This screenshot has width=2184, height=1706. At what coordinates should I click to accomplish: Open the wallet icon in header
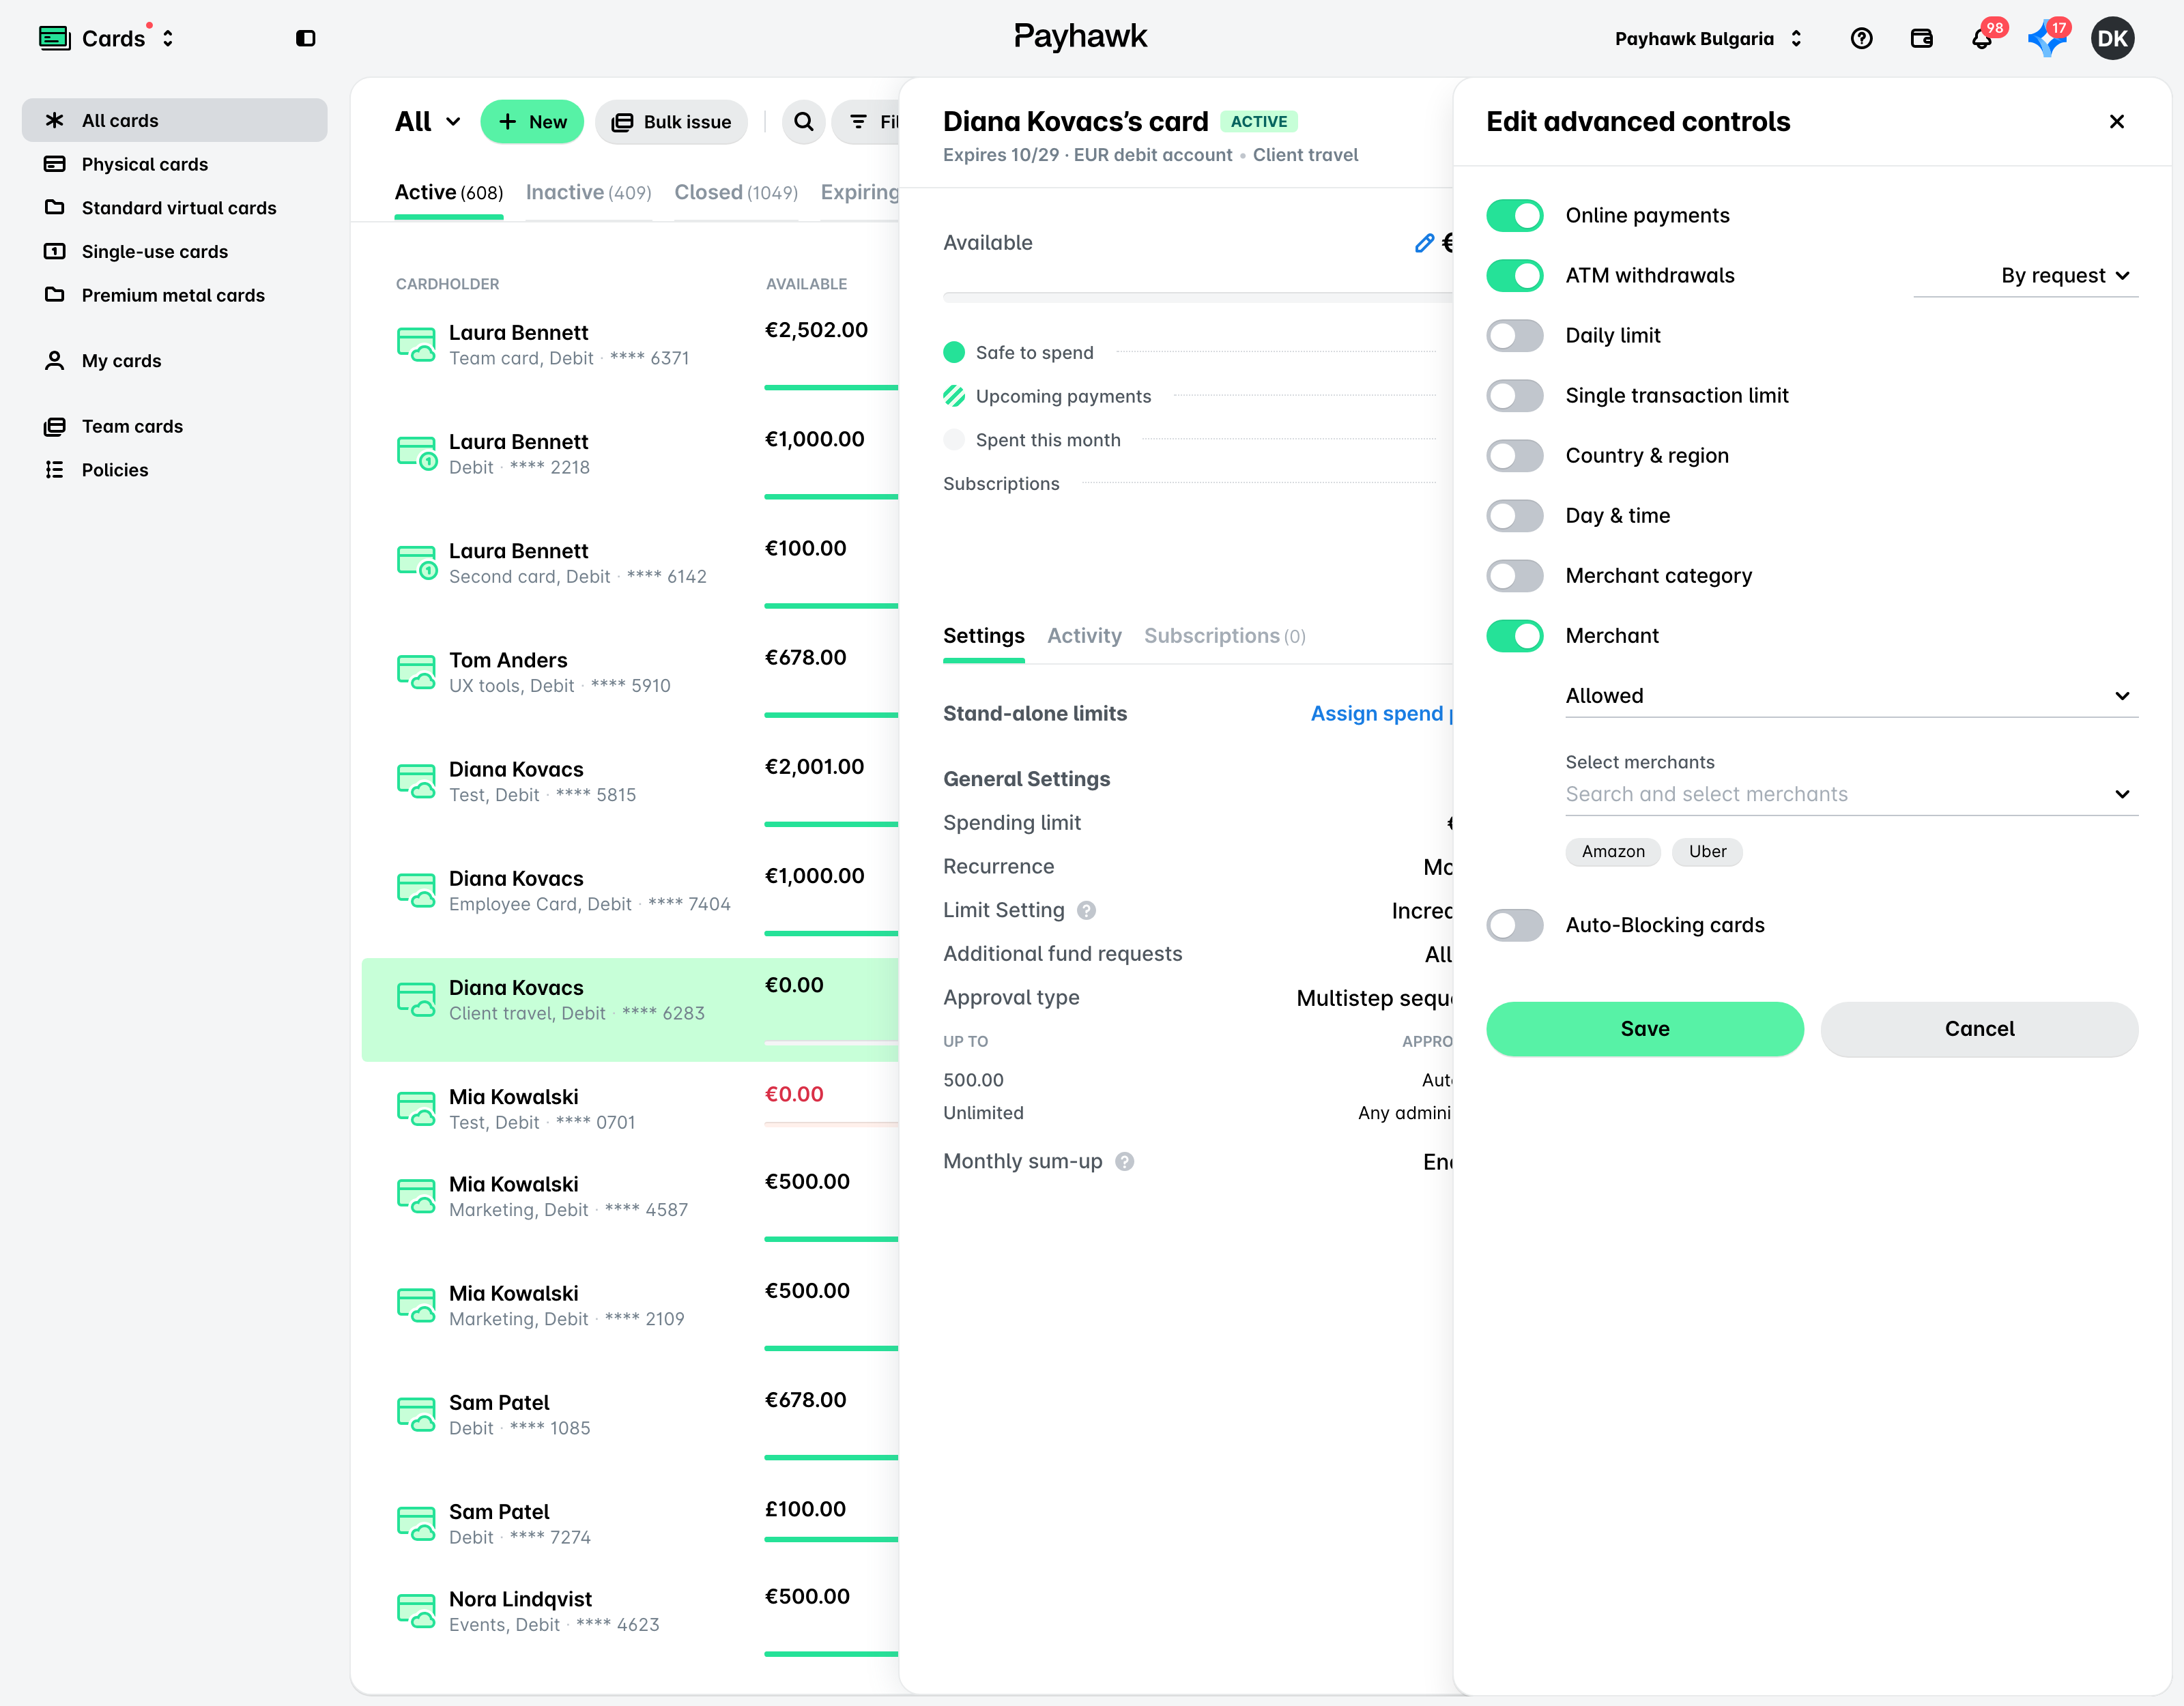(1921, 38)
